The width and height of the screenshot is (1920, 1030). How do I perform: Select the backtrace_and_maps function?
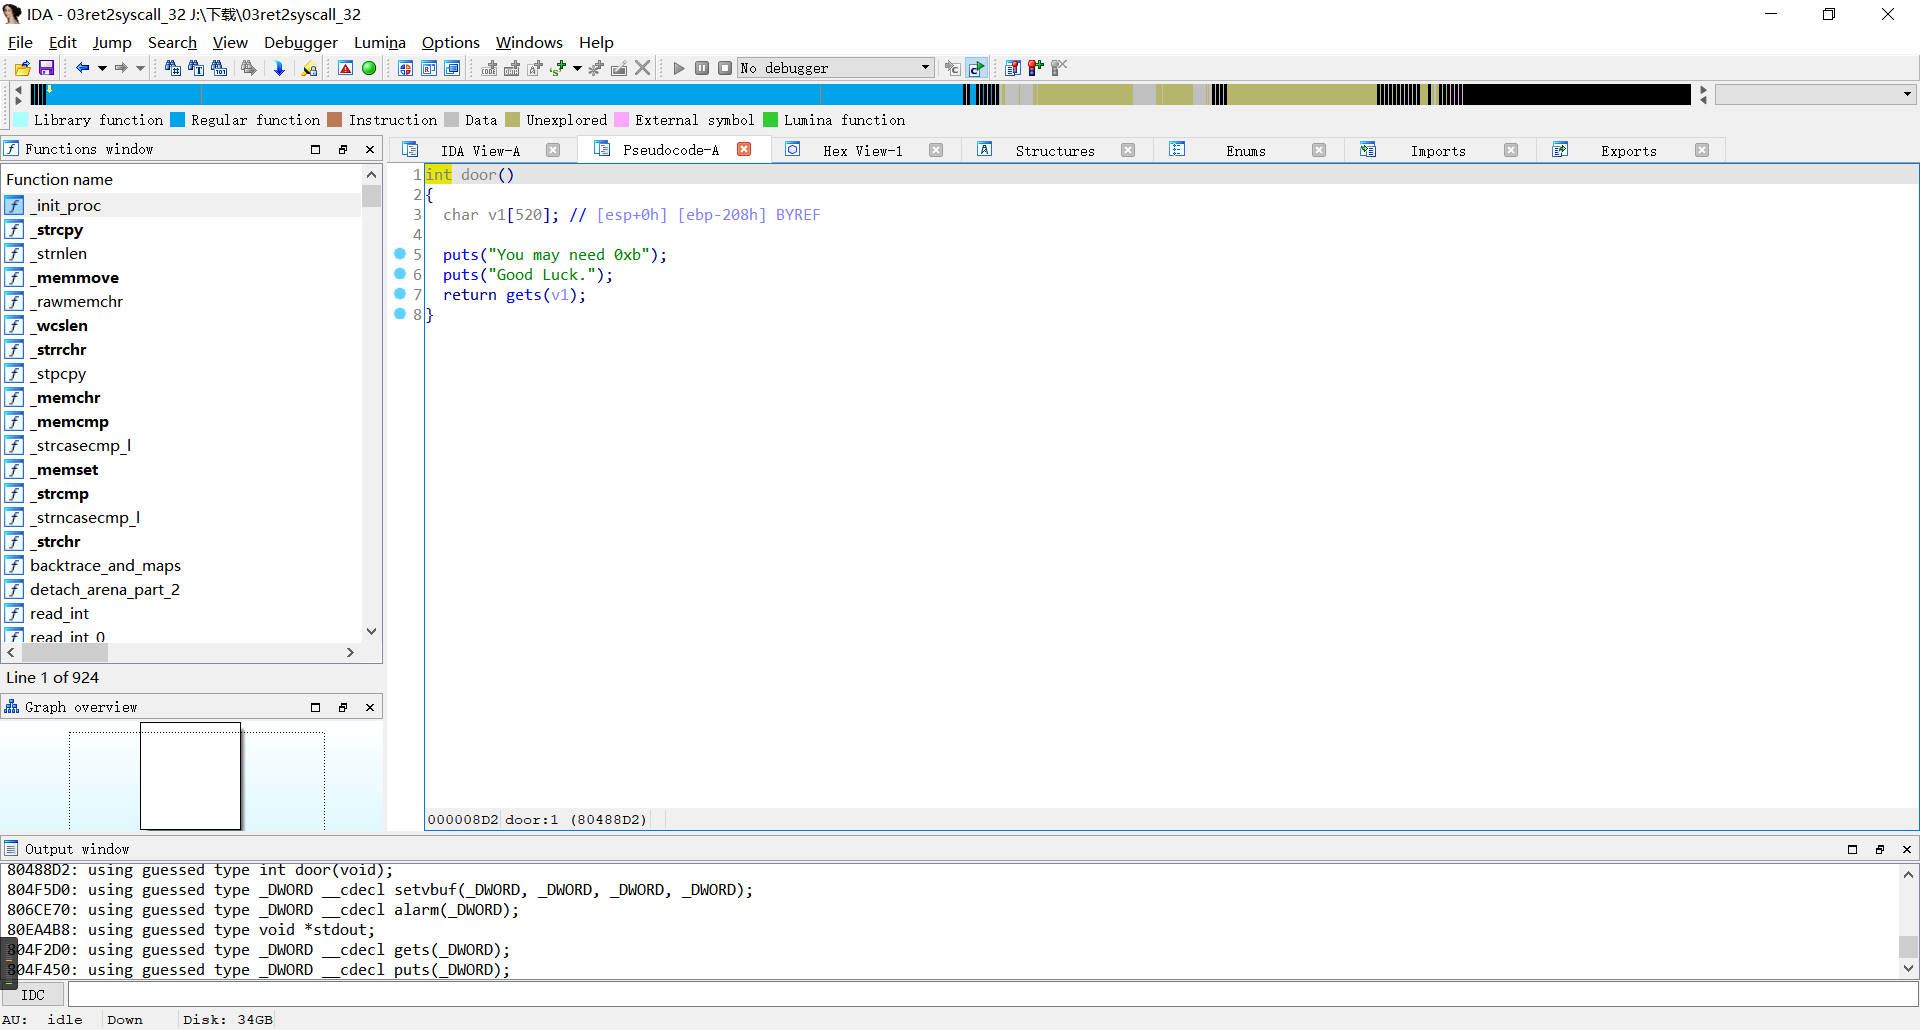[x=105, y=566]
